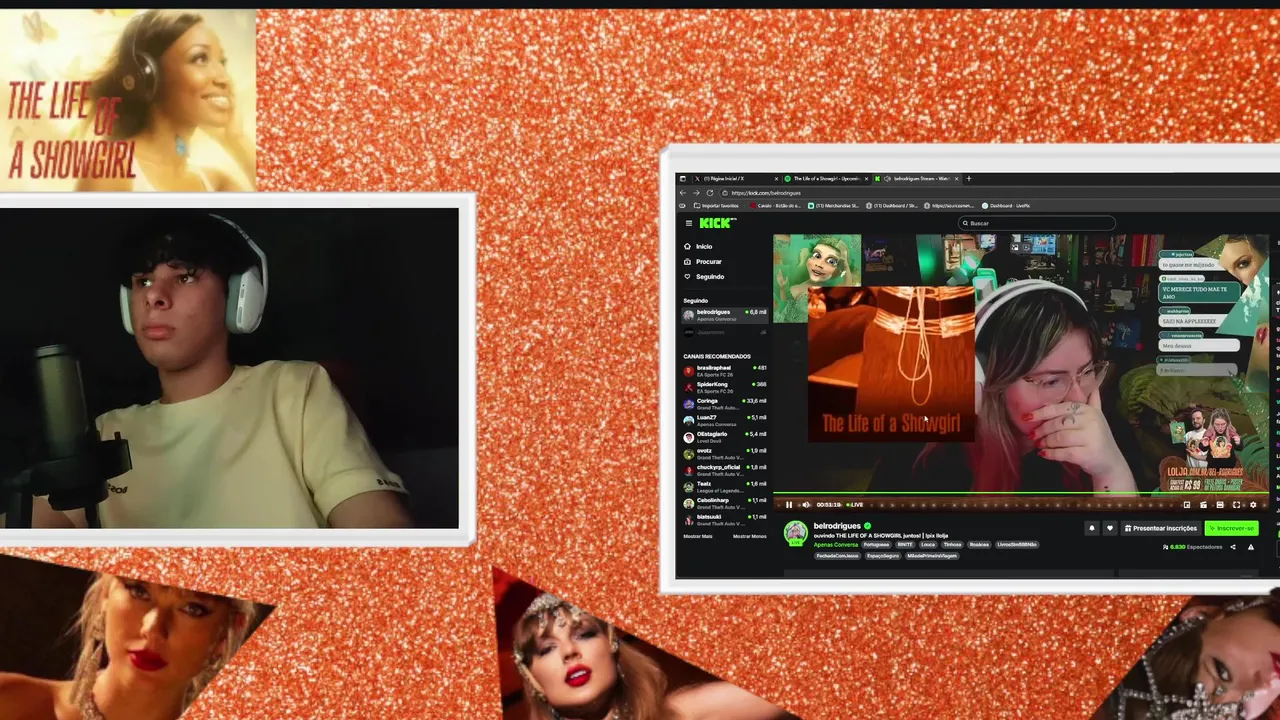
Task: Open Importar favoritos bookmark
Action: 716,205
